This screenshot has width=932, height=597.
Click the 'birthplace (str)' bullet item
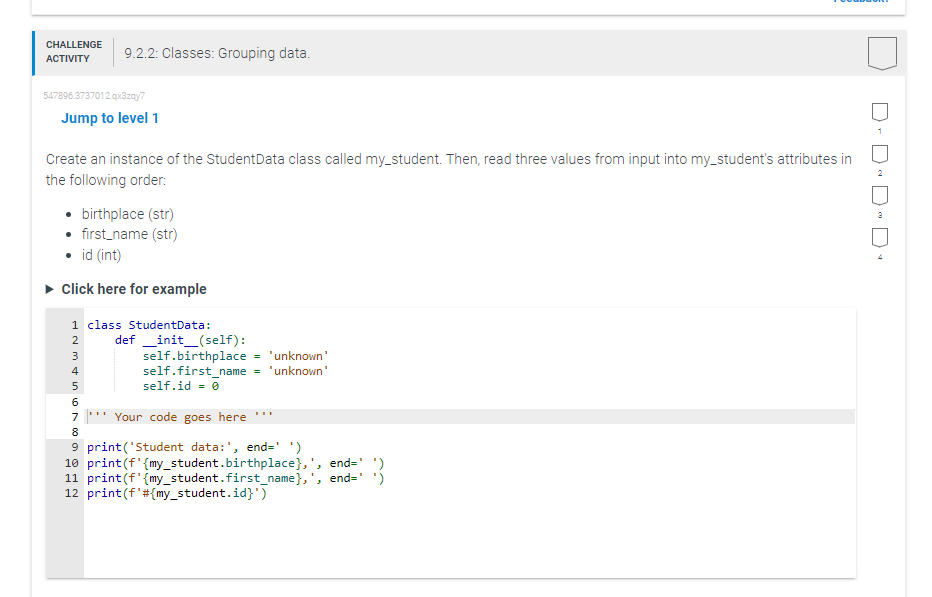coord(127,214)
